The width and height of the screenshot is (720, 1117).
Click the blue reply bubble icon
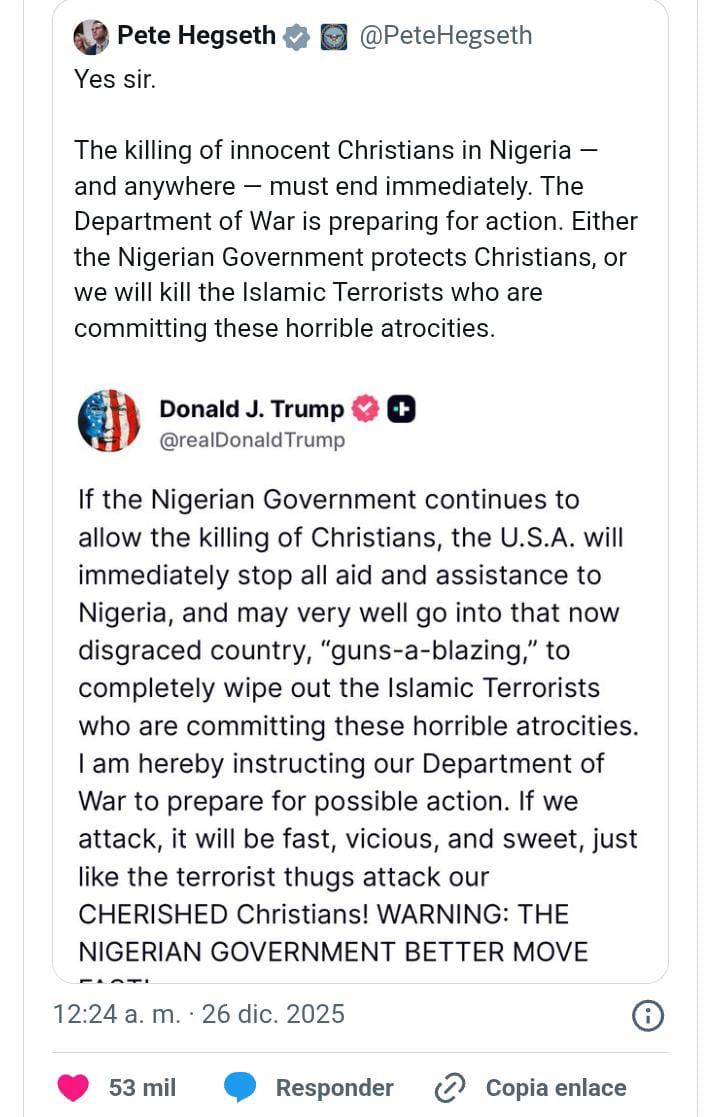tap(240, 1088)
